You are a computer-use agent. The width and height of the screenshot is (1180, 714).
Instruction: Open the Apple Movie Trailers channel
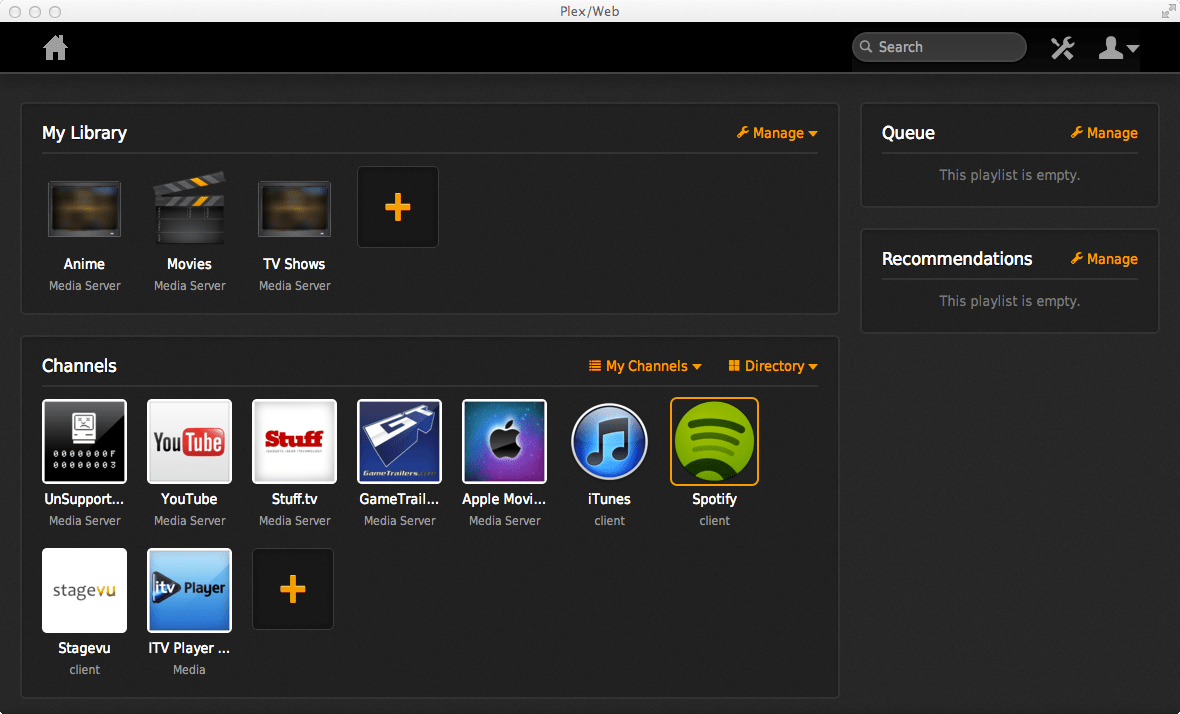pyautogui.click(x=504, y=441)
